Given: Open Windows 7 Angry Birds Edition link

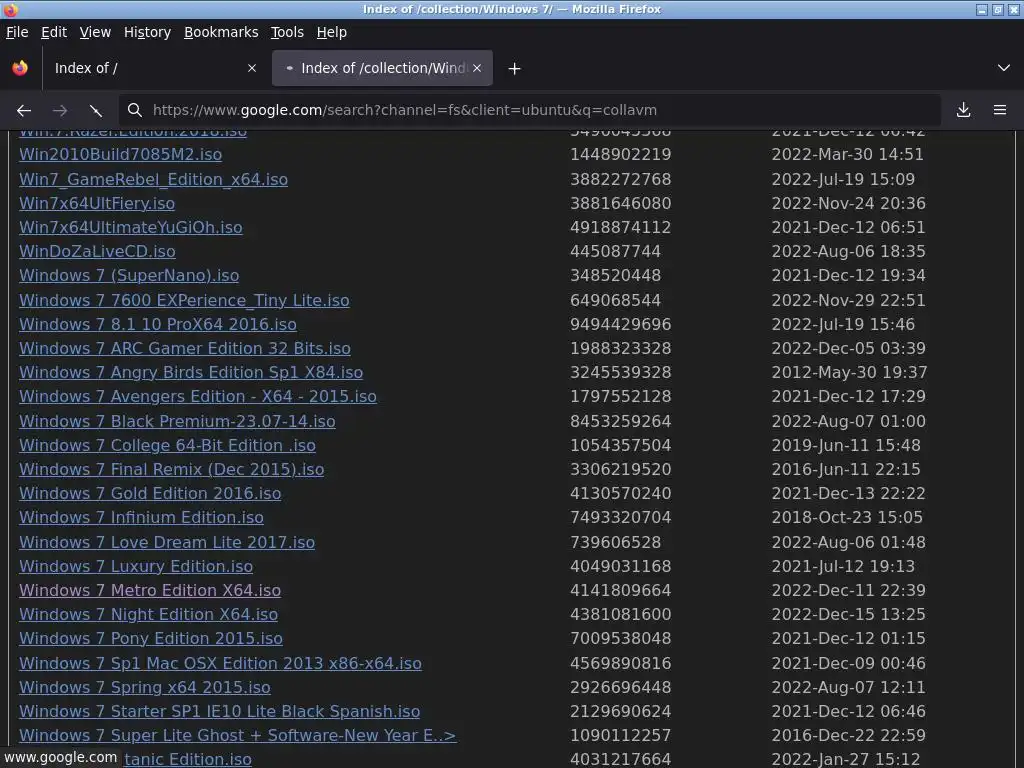Looking at the screenshot, I should click(191, 373).
